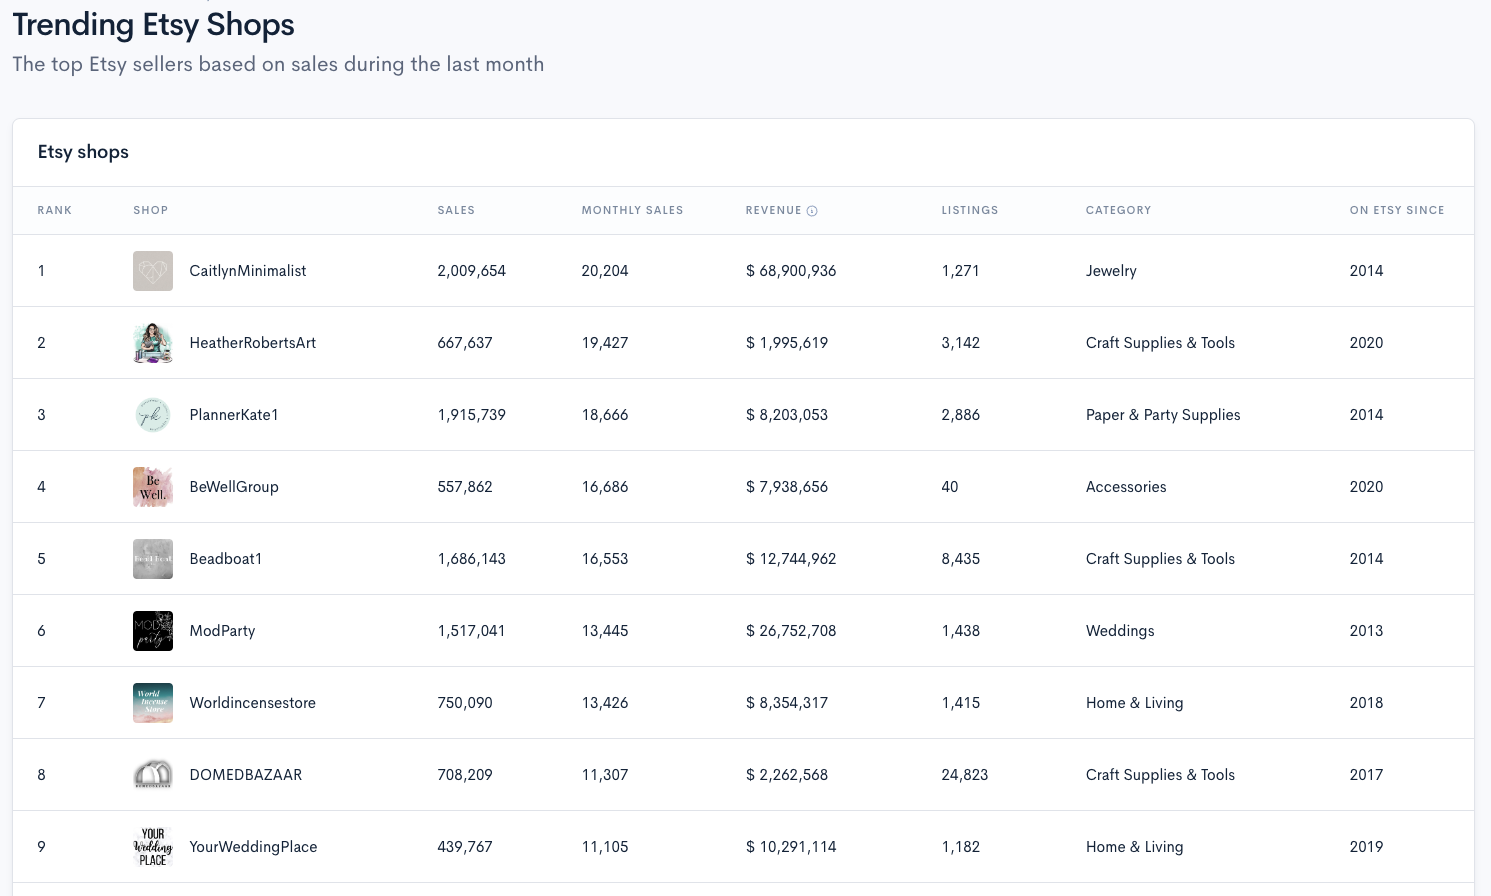Select the PlannerKate1 round logo
The image size is (1491, 896).
click(x=153, y=415)
